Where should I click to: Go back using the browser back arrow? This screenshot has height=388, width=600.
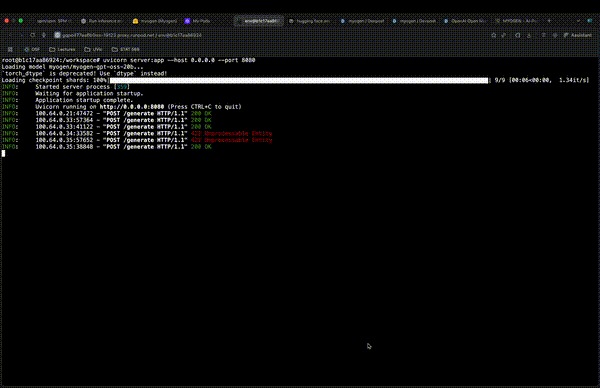(10, 35)
